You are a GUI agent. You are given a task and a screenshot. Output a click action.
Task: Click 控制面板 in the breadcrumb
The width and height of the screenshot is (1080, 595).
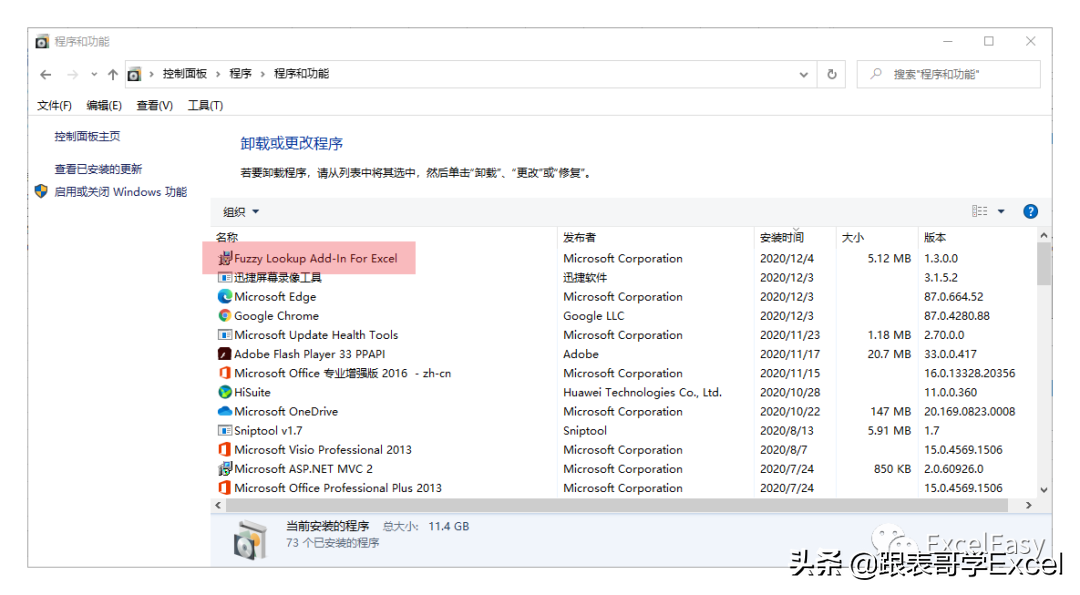[185, 74]
